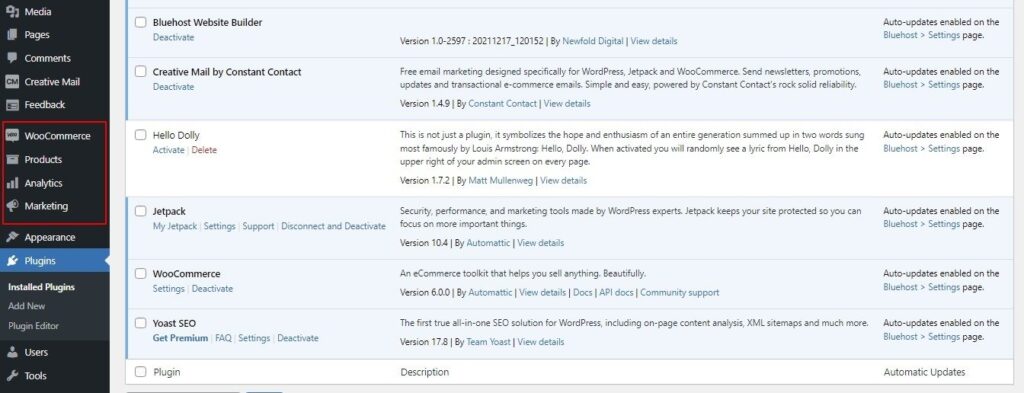Click the Products box icon
This screenshot has width=1024, height=393.
coord(12,159)
